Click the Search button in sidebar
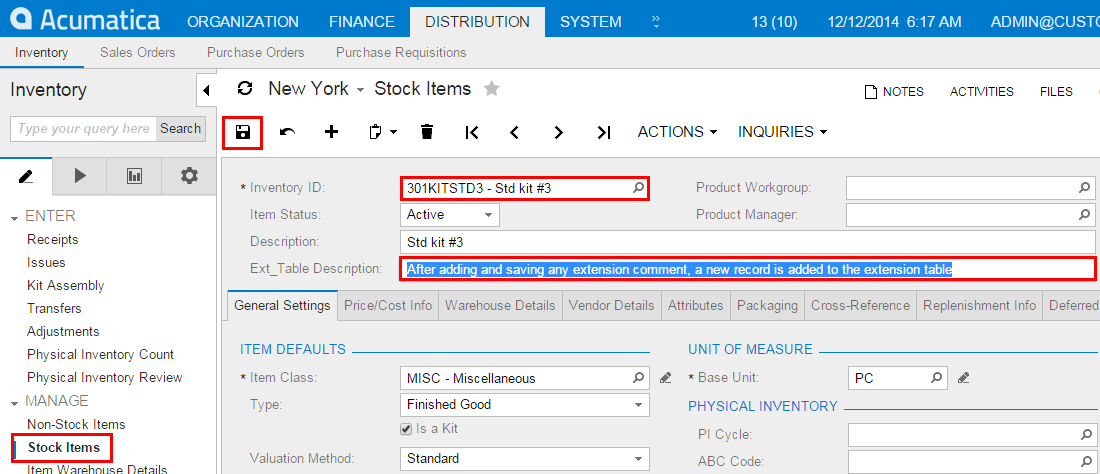1100x474 pixels. (181, 129)
